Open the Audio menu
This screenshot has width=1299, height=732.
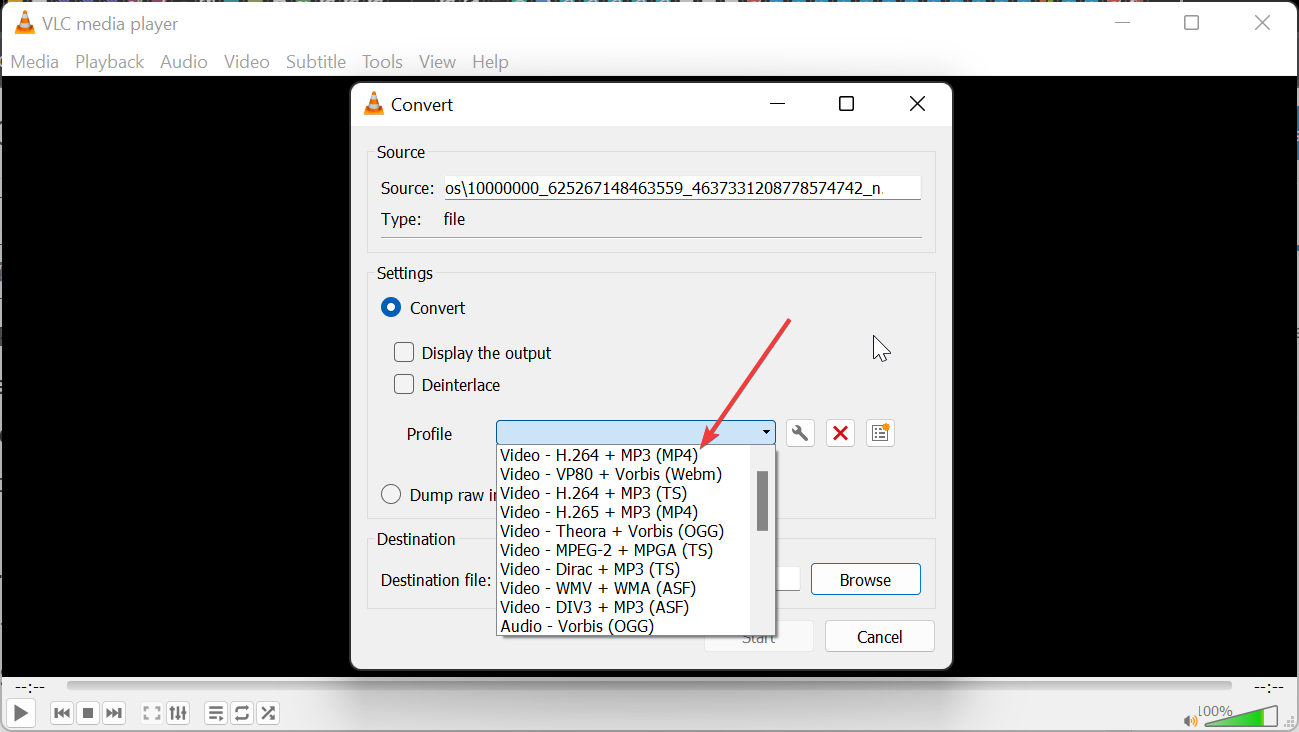click(x=184, y=62)
